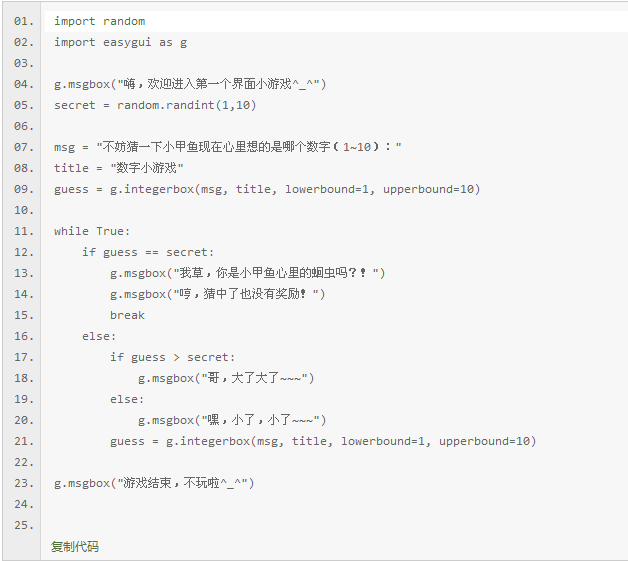Click the 复制代码 copy code link
The width and height of the screenshot is (628, 561).
pos(75,546)
